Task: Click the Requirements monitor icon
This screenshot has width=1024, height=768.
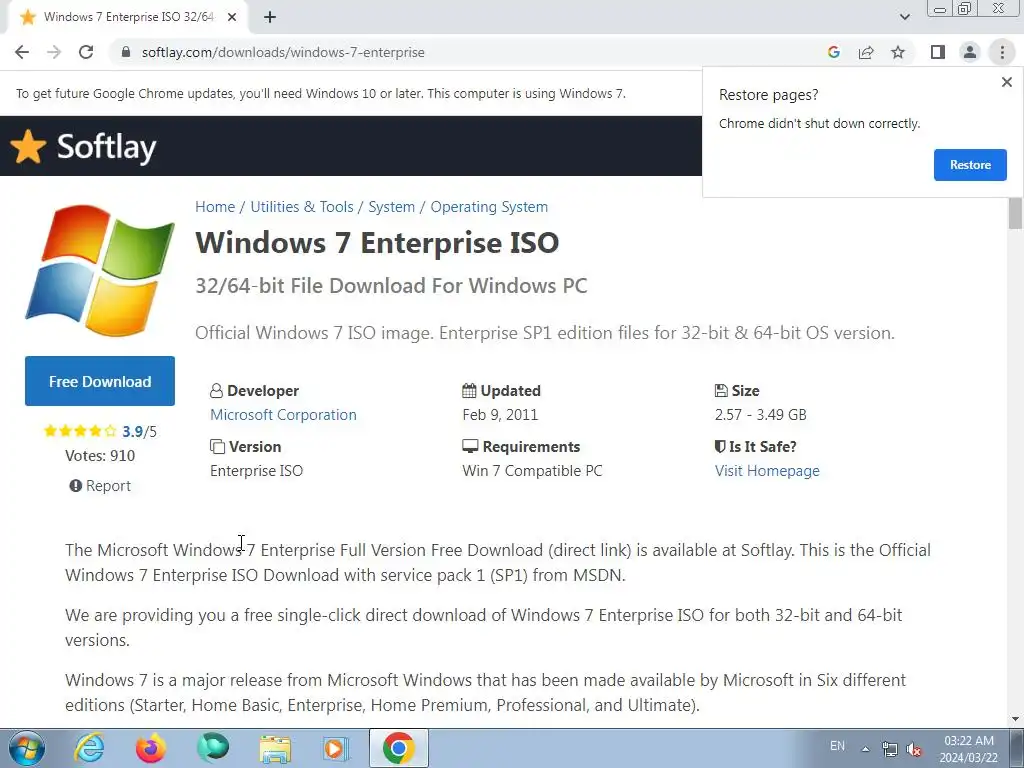Action: (470, 447)
